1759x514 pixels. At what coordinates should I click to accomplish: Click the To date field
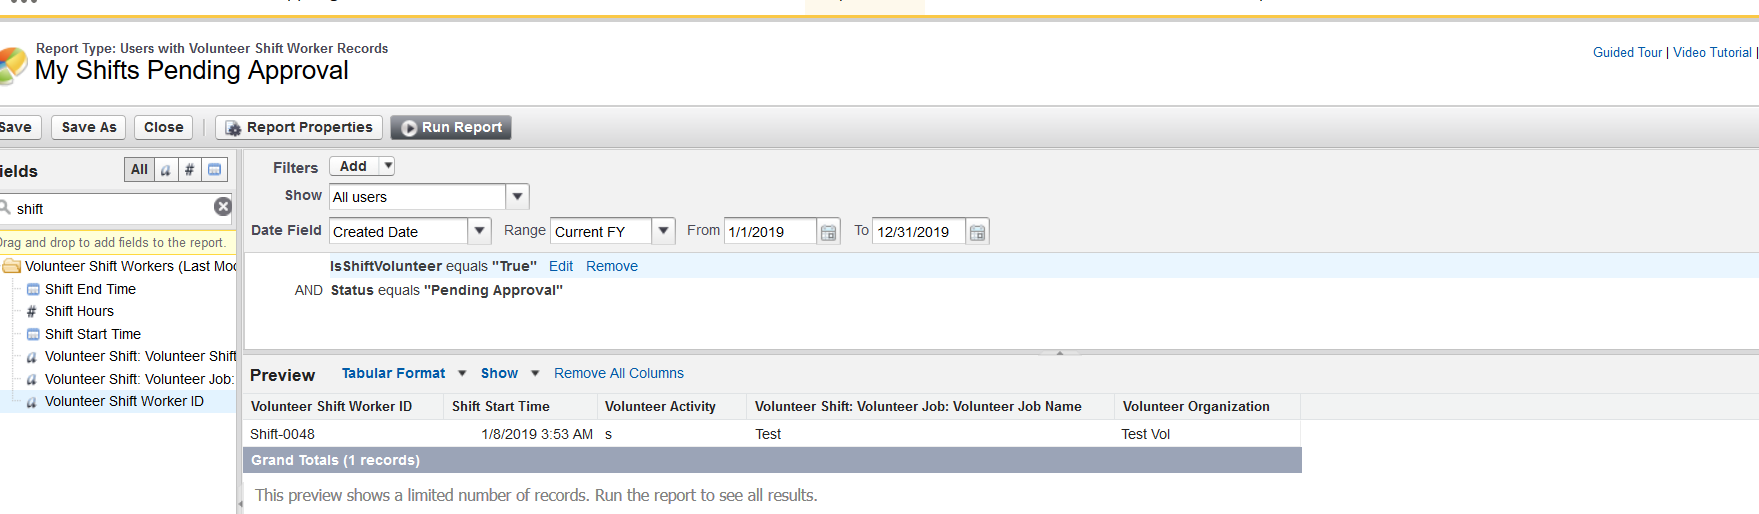tap(919, 231)
